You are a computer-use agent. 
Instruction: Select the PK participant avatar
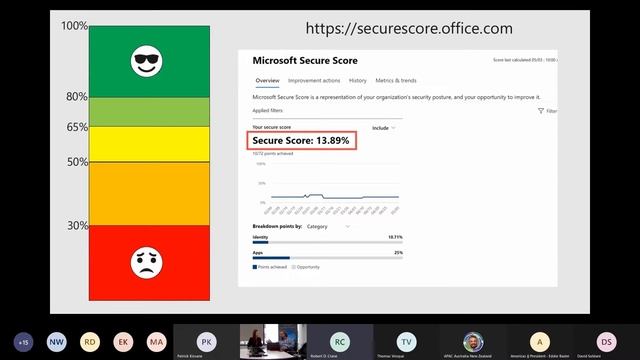(x=207, y=342)
